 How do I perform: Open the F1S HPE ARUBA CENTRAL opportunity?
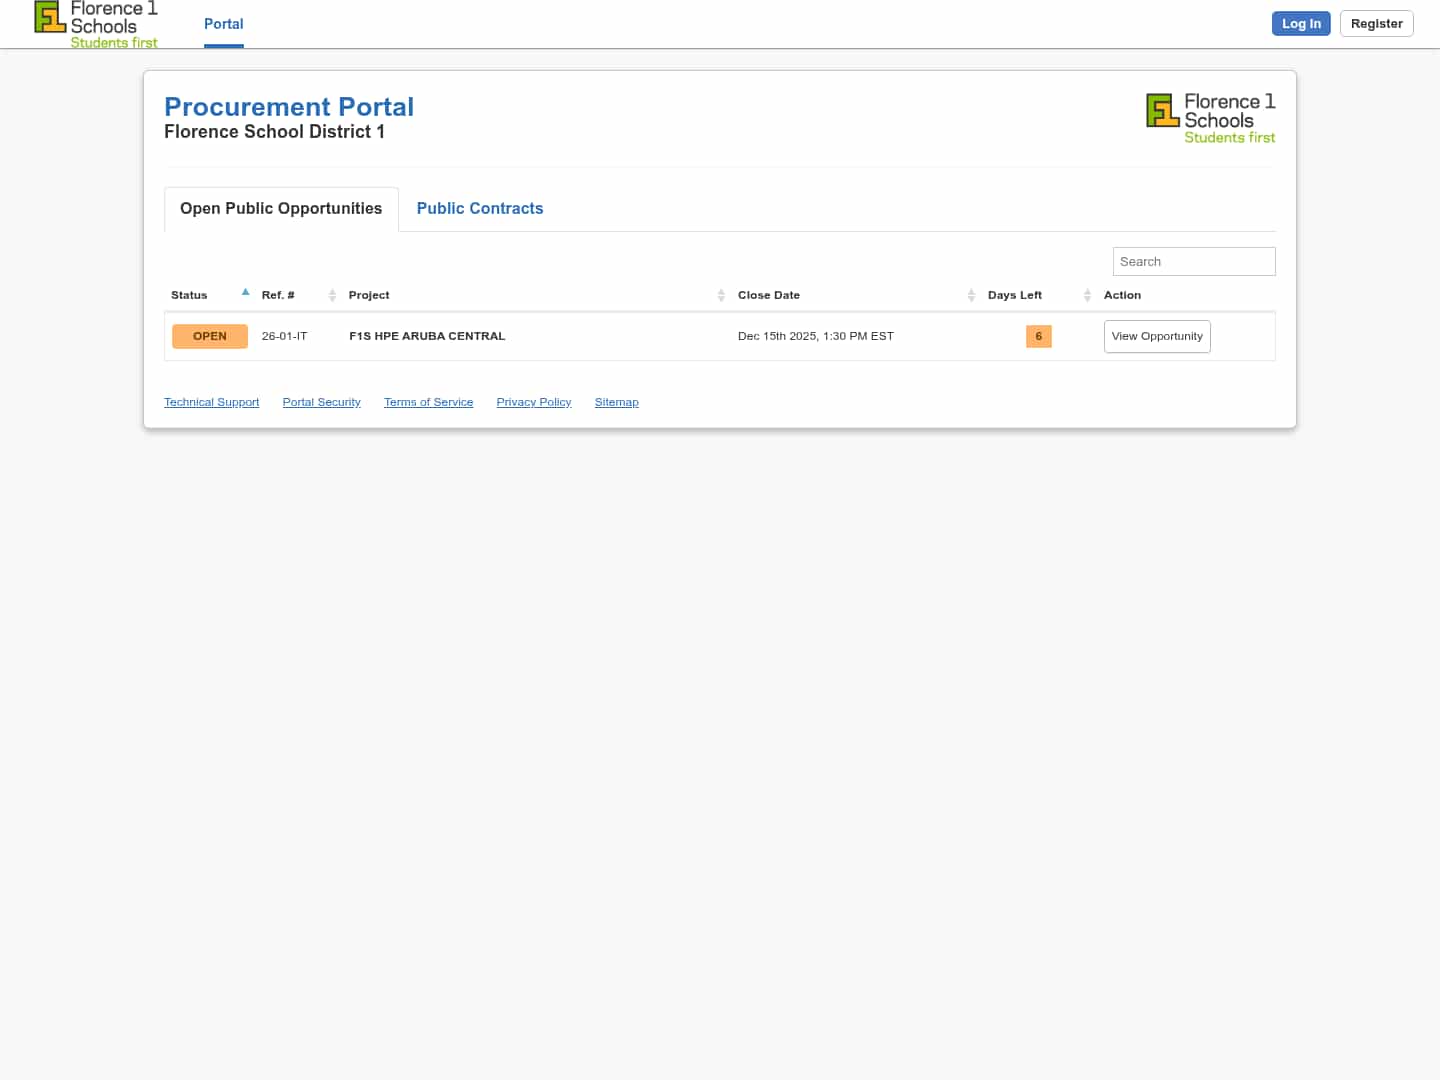click(1157, 336)
